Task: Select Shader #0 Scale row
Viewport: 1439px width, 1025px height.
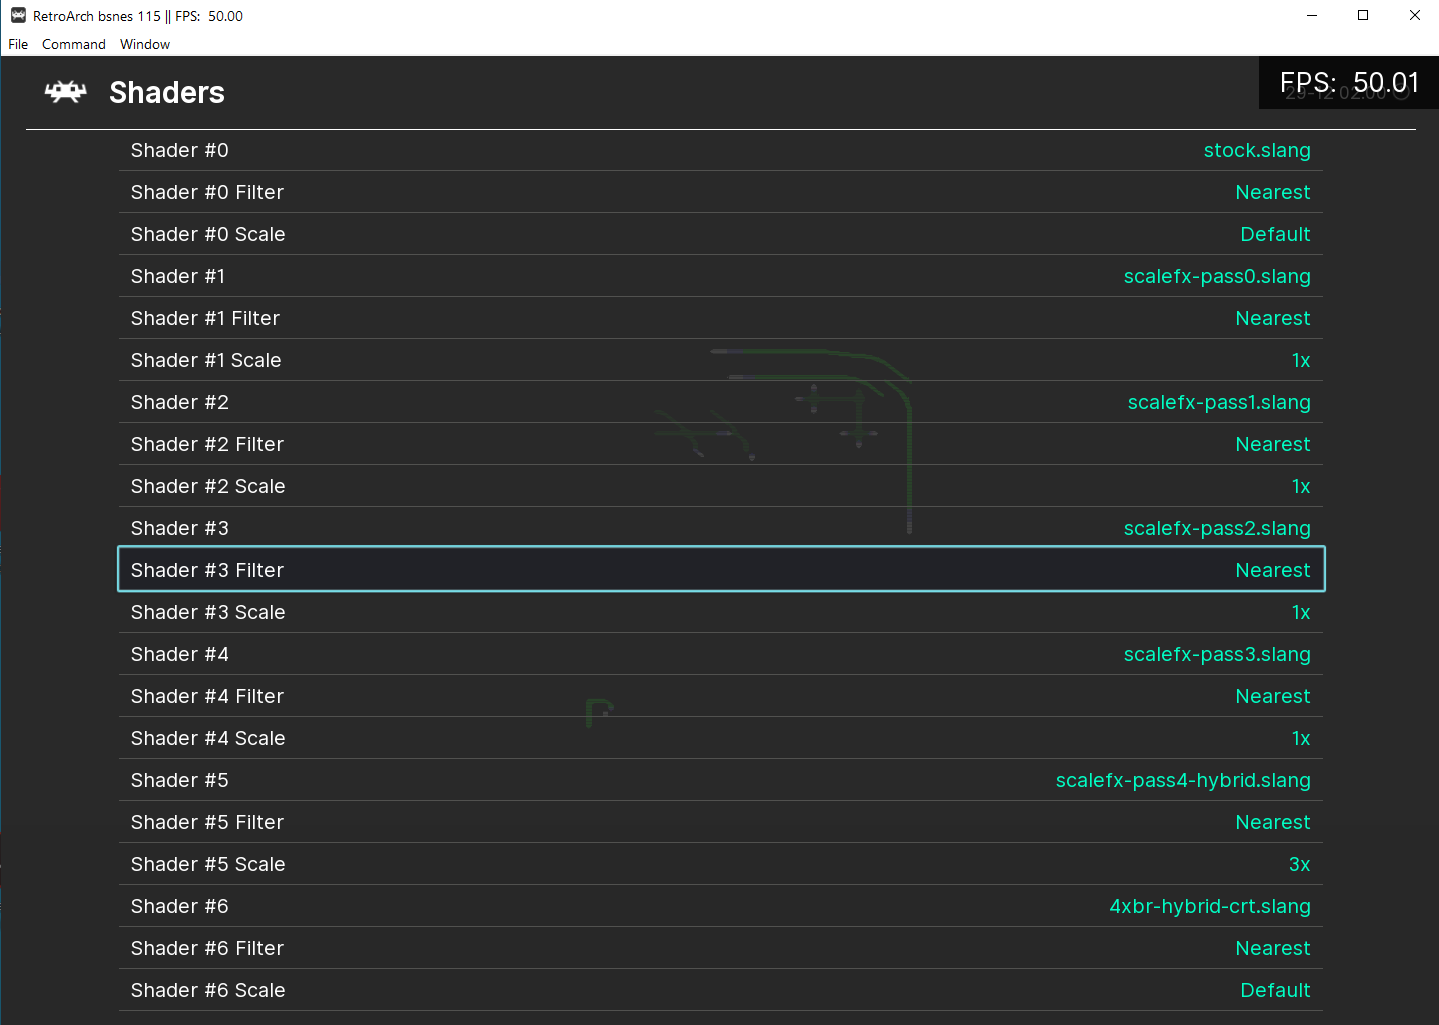Action: (x=720, y=234)
